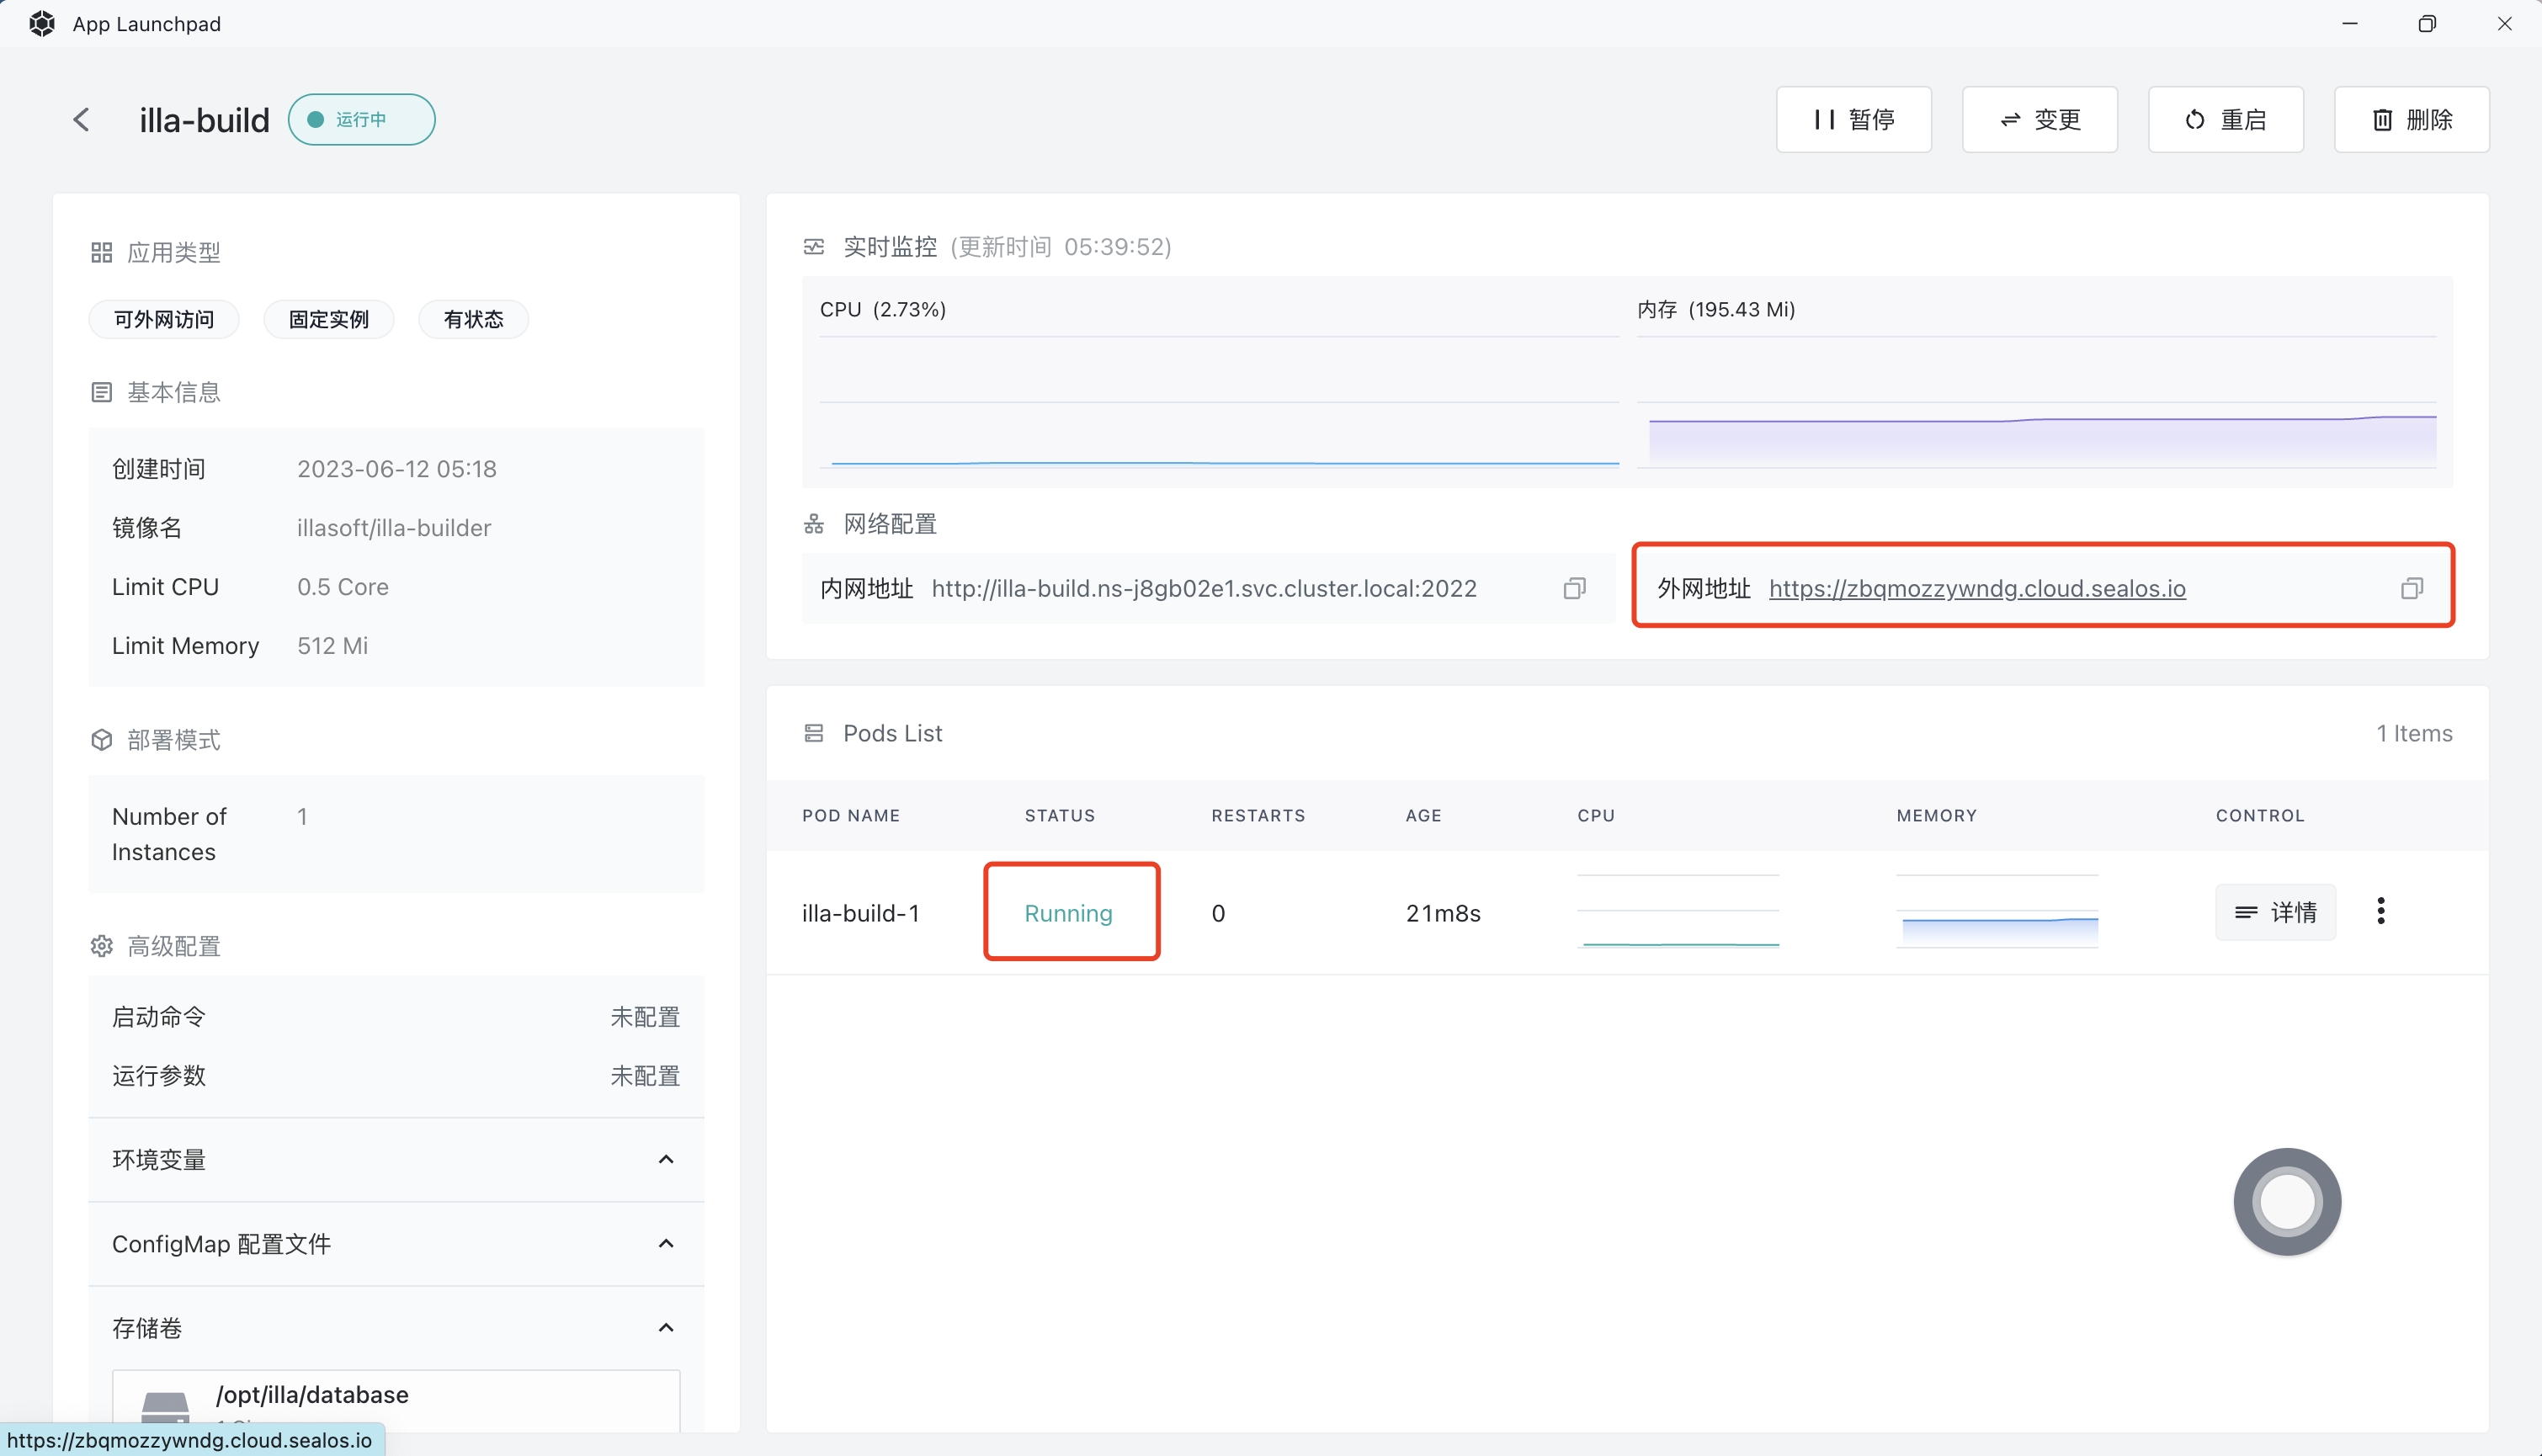
Task: Click the 运行参数 未配置 row
Action: coord(396,1076)
